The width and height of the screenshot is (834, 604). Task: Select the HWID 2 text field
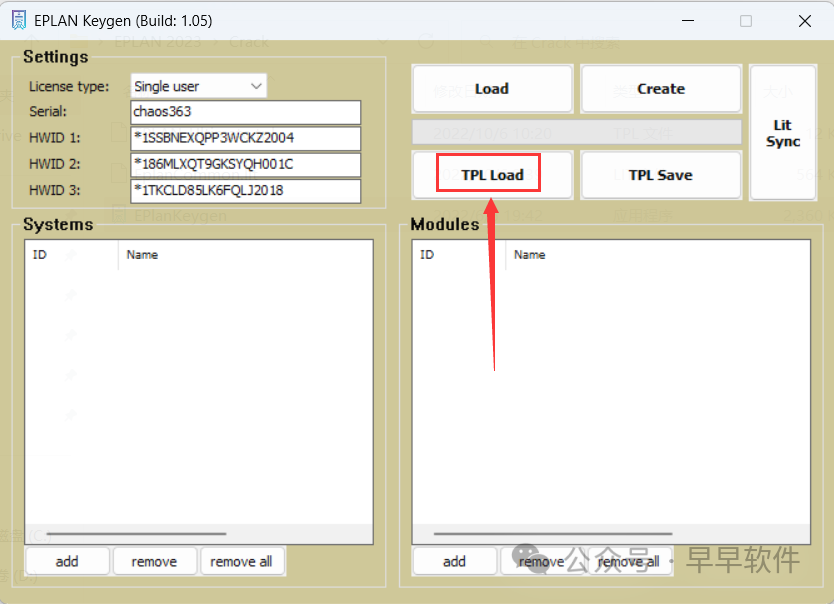point(245,164)
